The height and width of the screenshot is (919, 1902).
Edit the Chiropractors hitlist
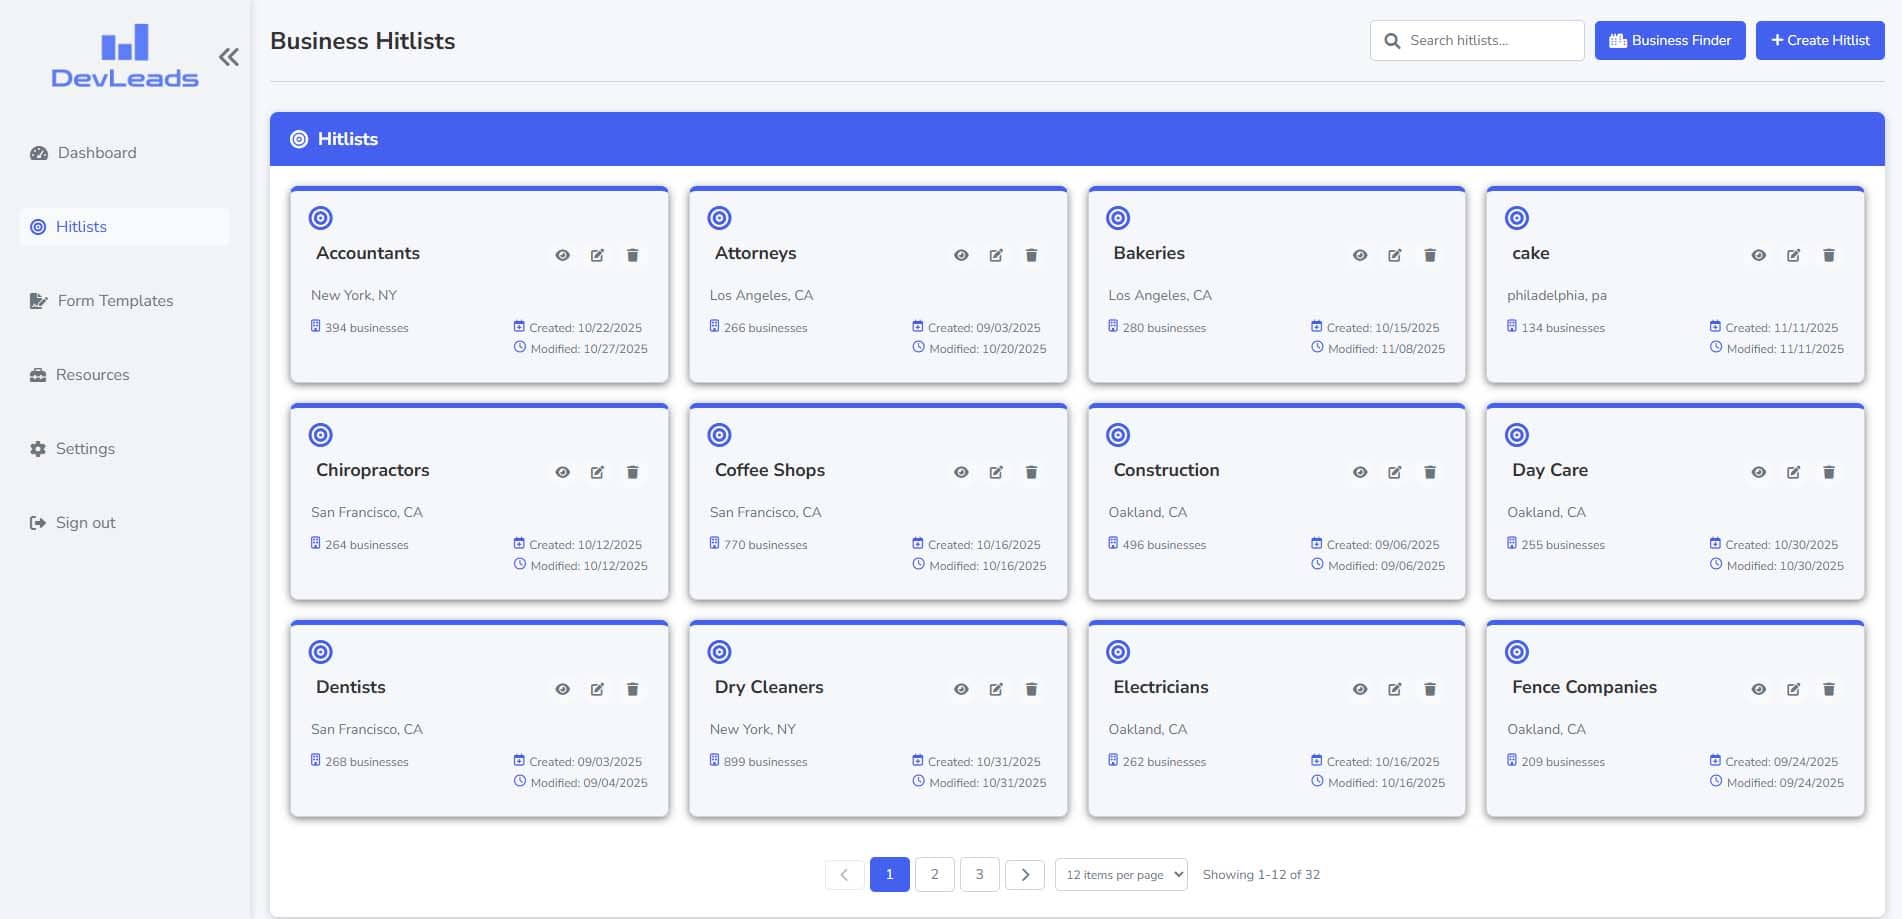tap(597, 473)
